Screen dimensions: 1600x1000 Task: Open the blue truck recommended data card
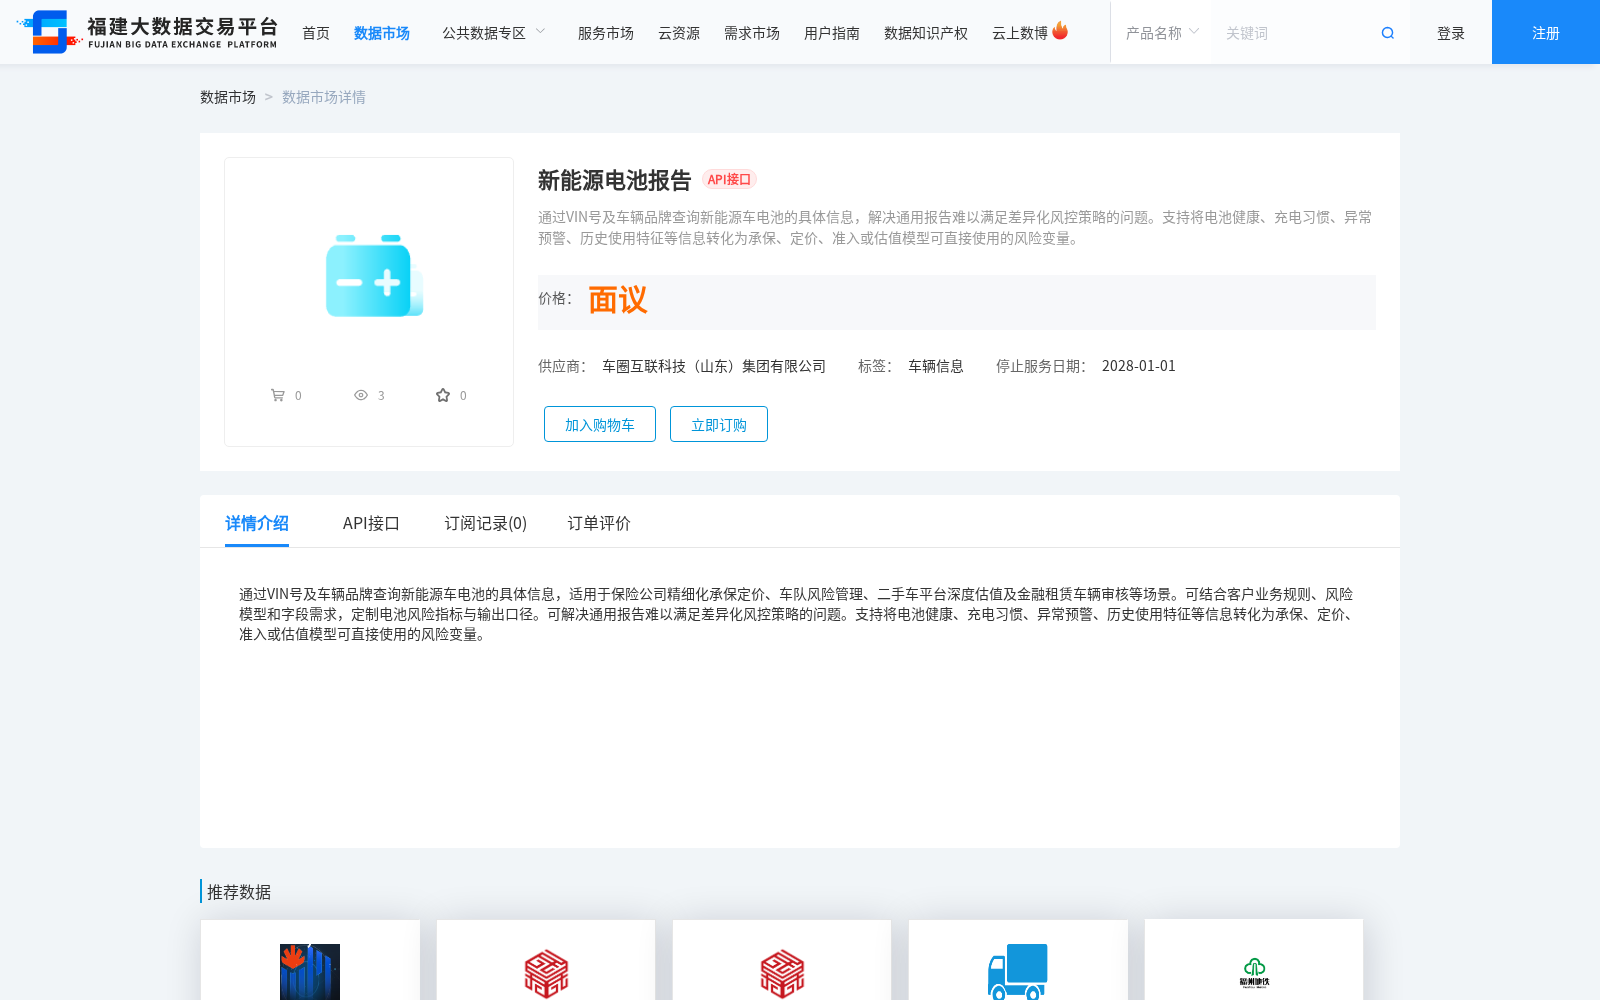click(1018, 960)
